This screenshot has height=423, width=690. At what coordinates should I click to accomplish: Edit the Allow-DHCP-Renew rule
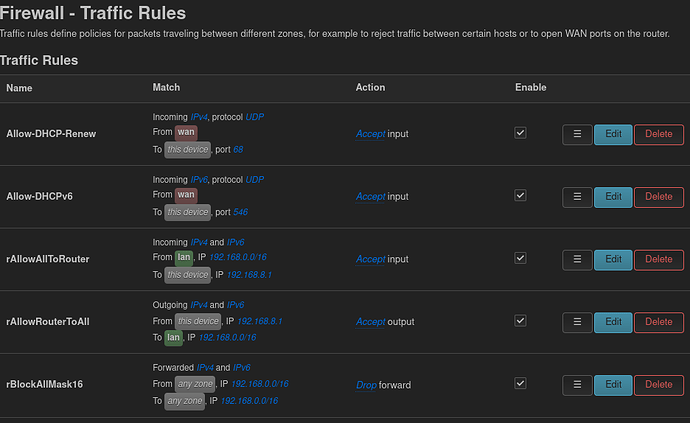coord(613,134)
